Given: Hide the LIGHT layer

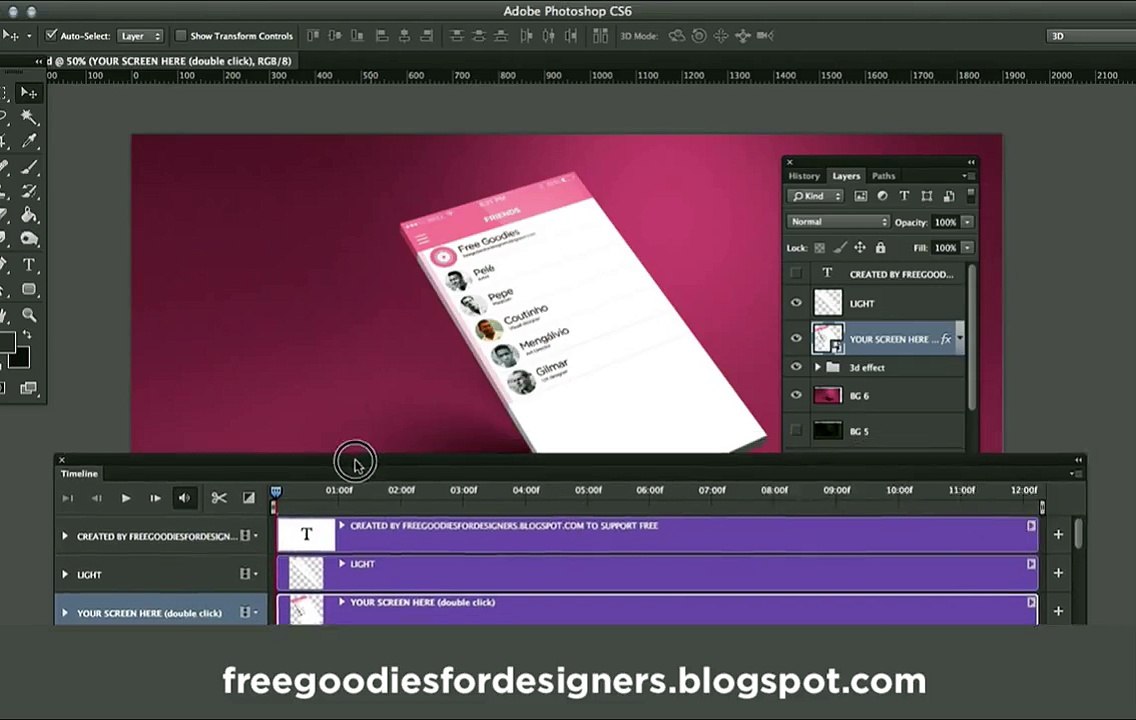Looking at the screenshot, I should [x=796, y=303].
